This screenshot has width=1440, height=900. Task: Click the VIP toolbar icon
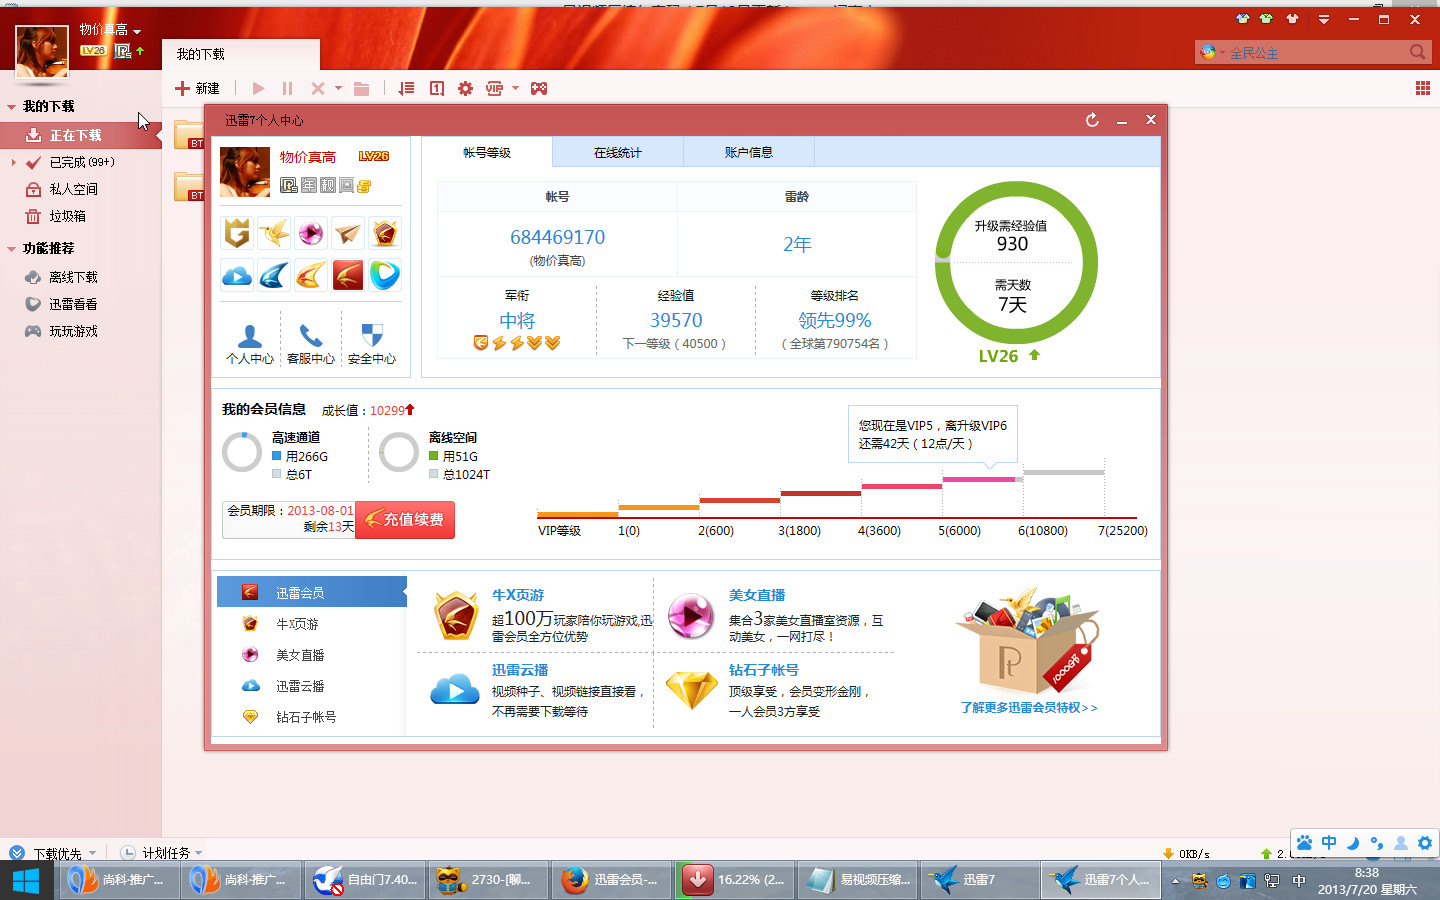494,88
